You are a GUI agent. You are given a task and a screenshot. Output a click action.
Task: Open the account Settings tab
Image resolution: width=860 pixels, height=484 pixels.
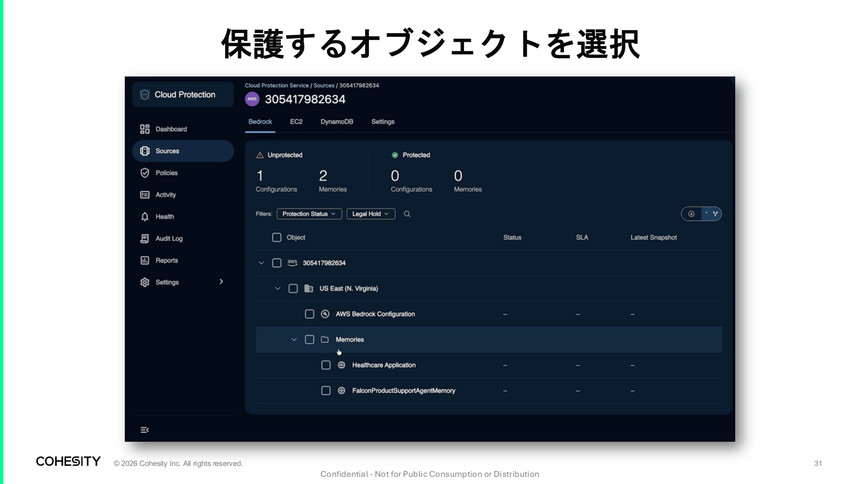click(x=383, y=122)
